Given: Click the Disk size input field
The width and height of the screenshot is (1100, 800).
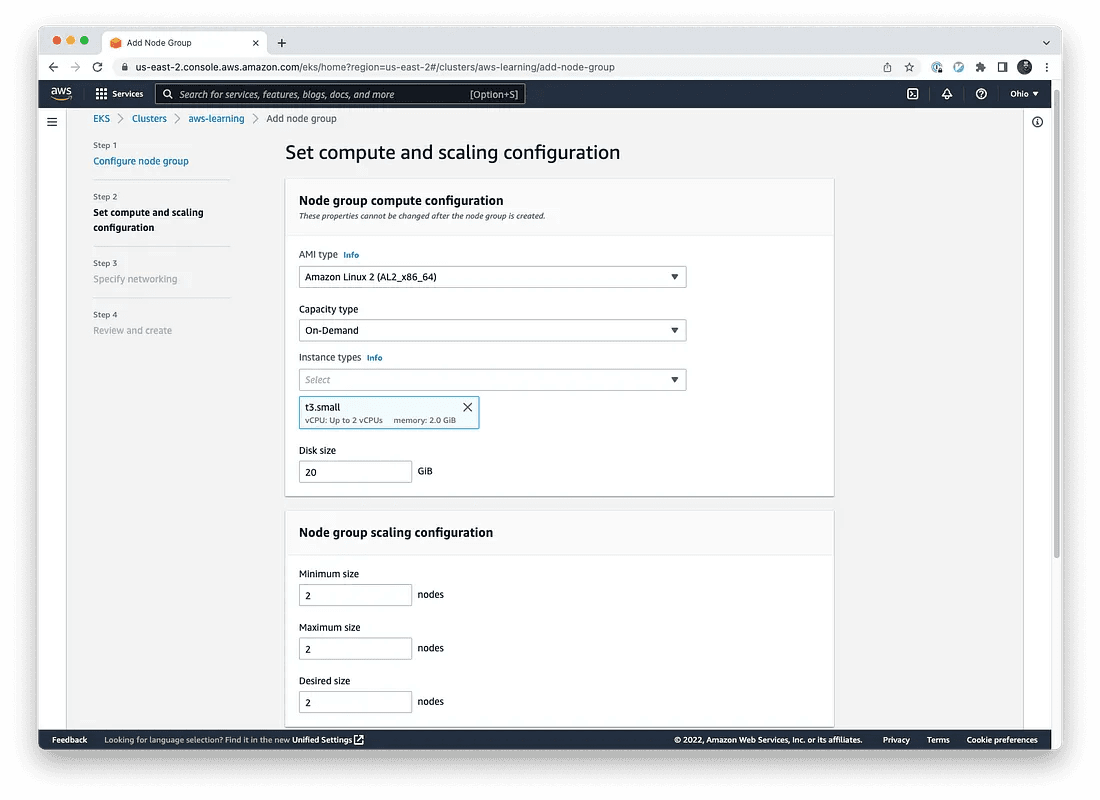Looking at the screenshot, I should click(355, 472).
